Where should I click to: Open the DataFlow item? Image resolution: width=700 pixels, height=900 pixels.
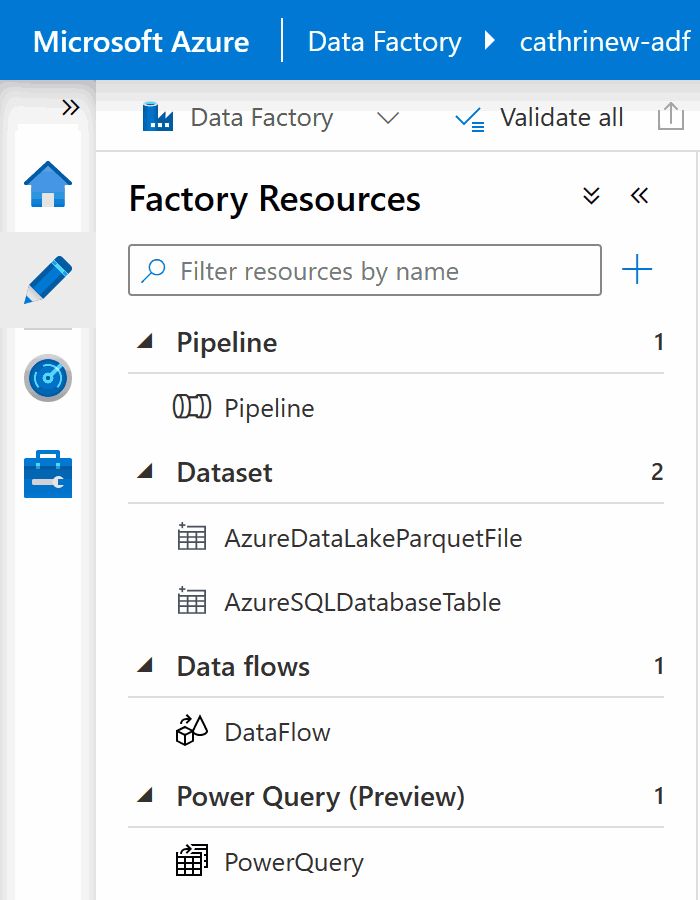pos(277,732)
